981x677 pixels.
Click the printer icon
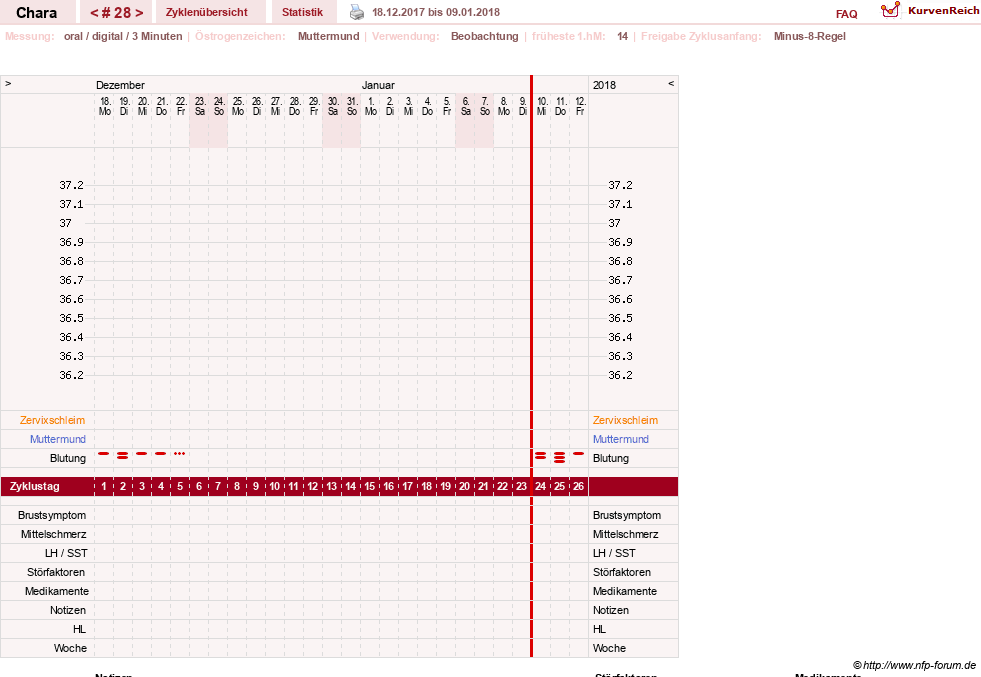coord(357,12)
